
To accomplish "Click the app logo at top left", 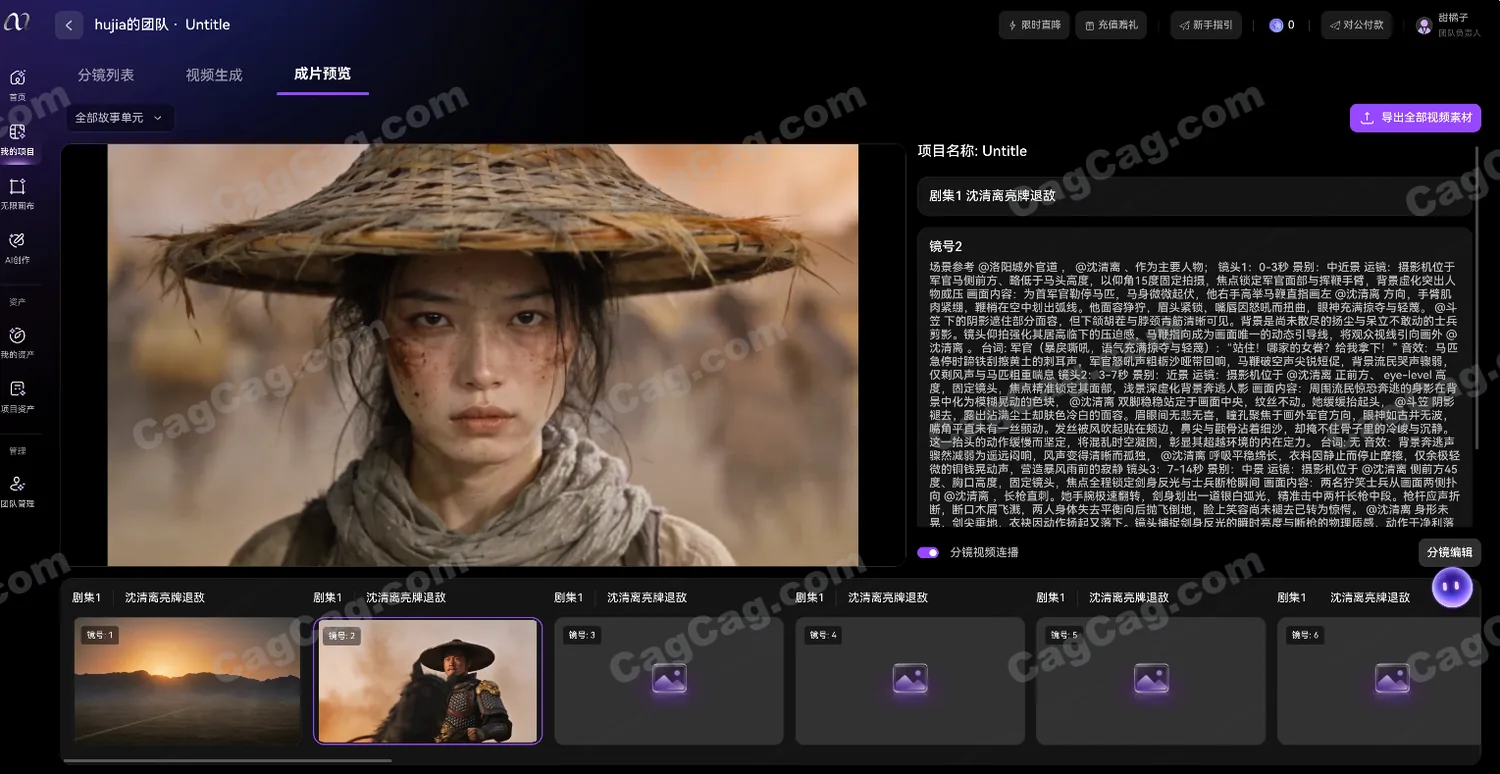I will pos(16,23).
